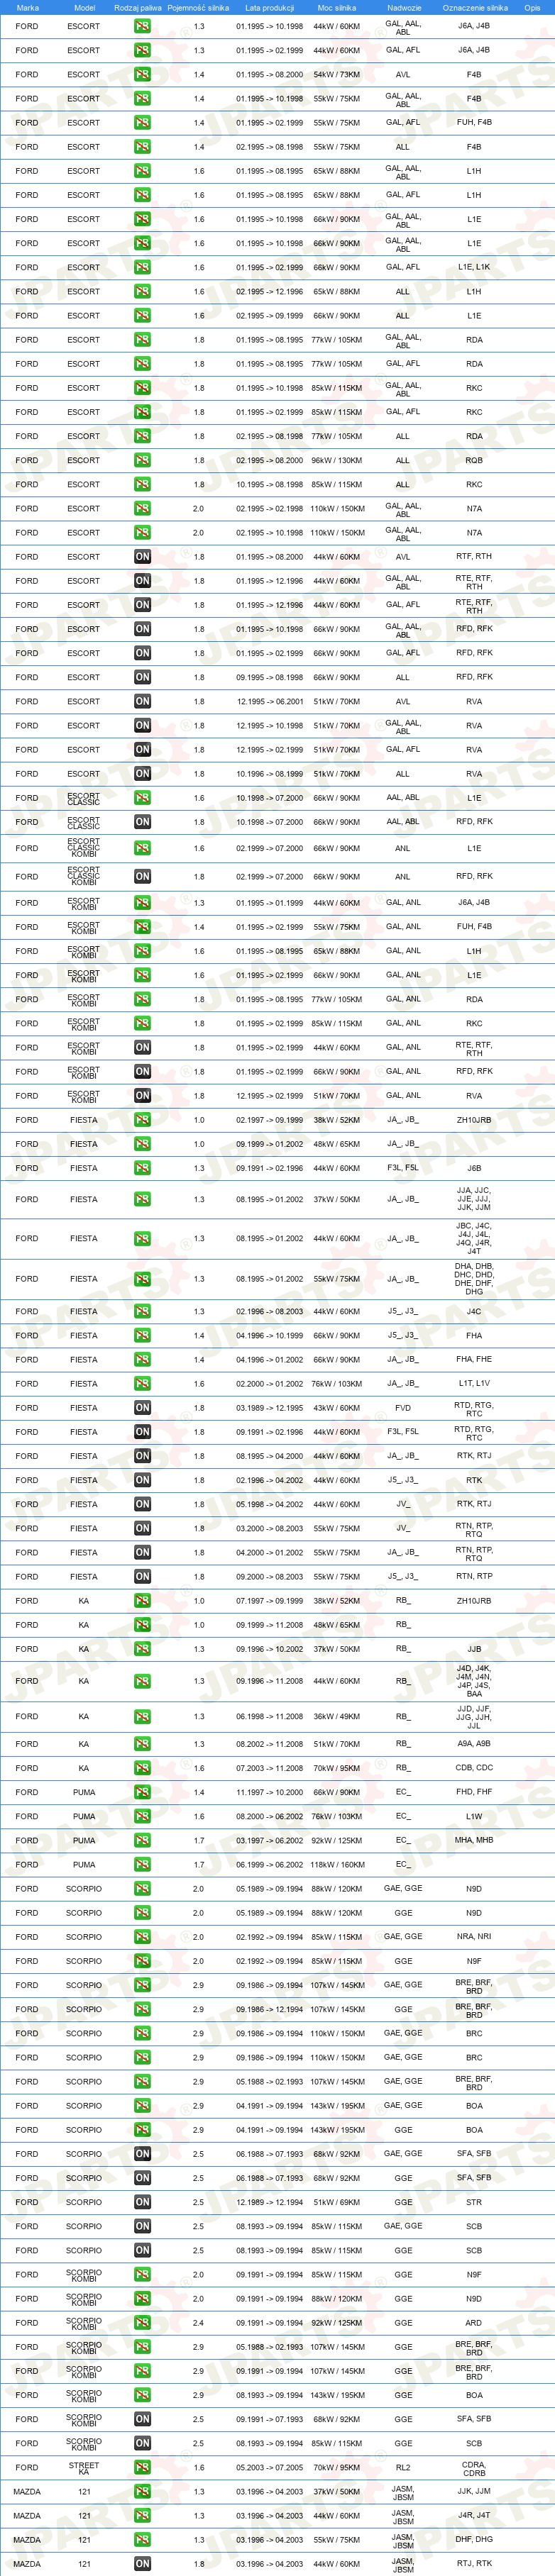555x2576 pixels.
Task: Click the RQB engine code cell
Action: coord(474,460)
